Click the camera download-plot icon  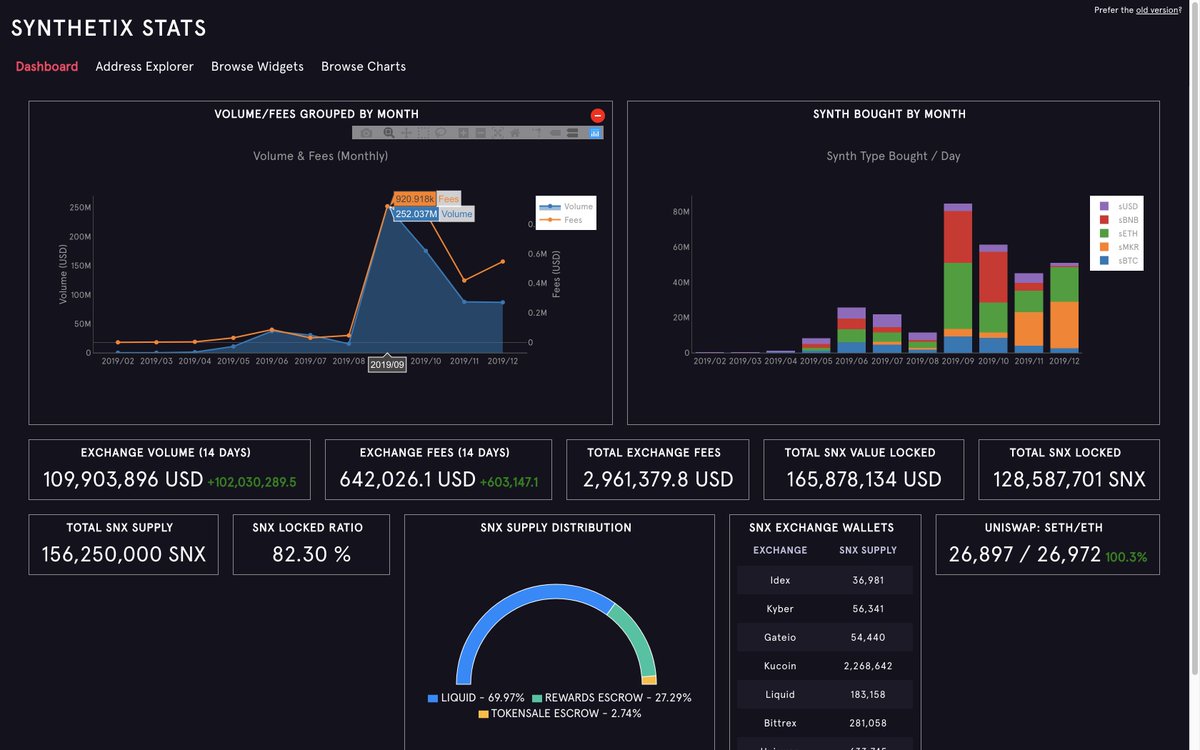tap(366, 133)
